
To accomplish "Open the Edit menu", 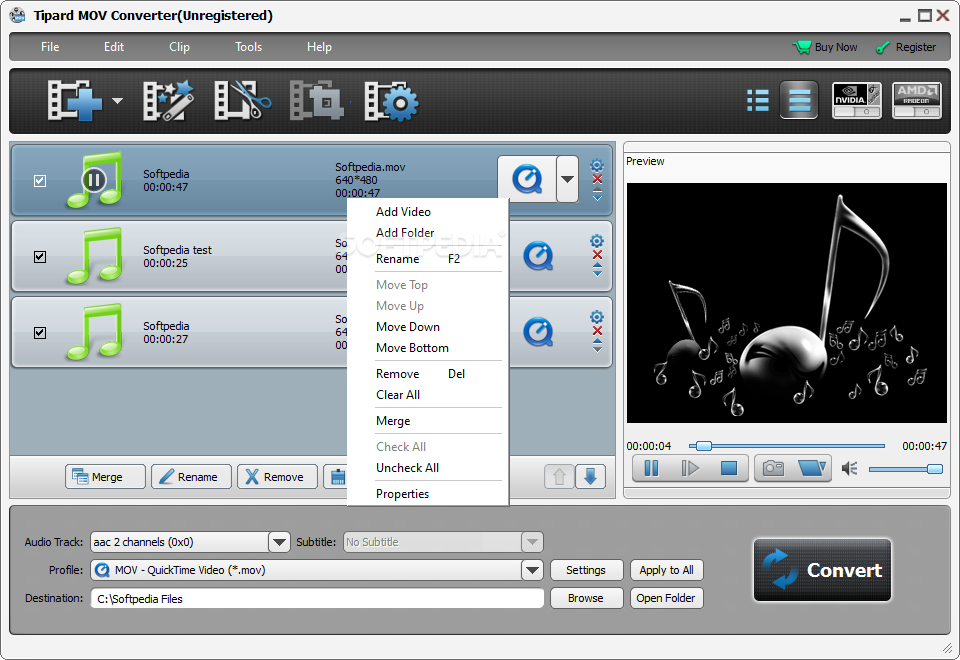I will (x=114, y=47).
